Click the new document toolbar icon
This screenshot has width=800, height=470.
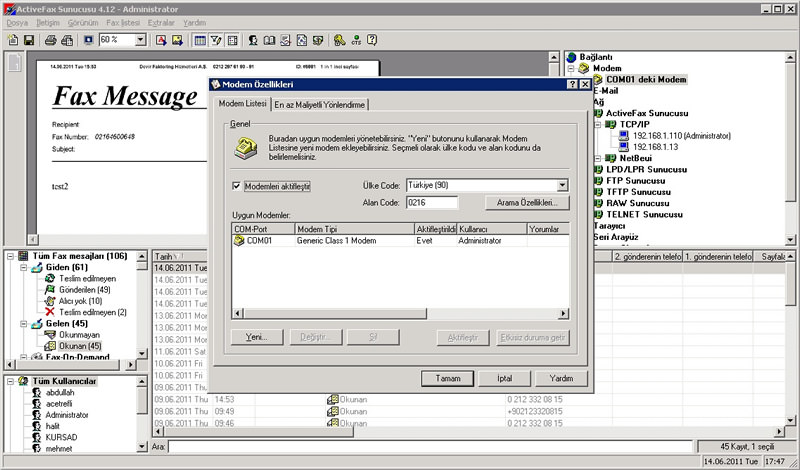coord(13,40)
